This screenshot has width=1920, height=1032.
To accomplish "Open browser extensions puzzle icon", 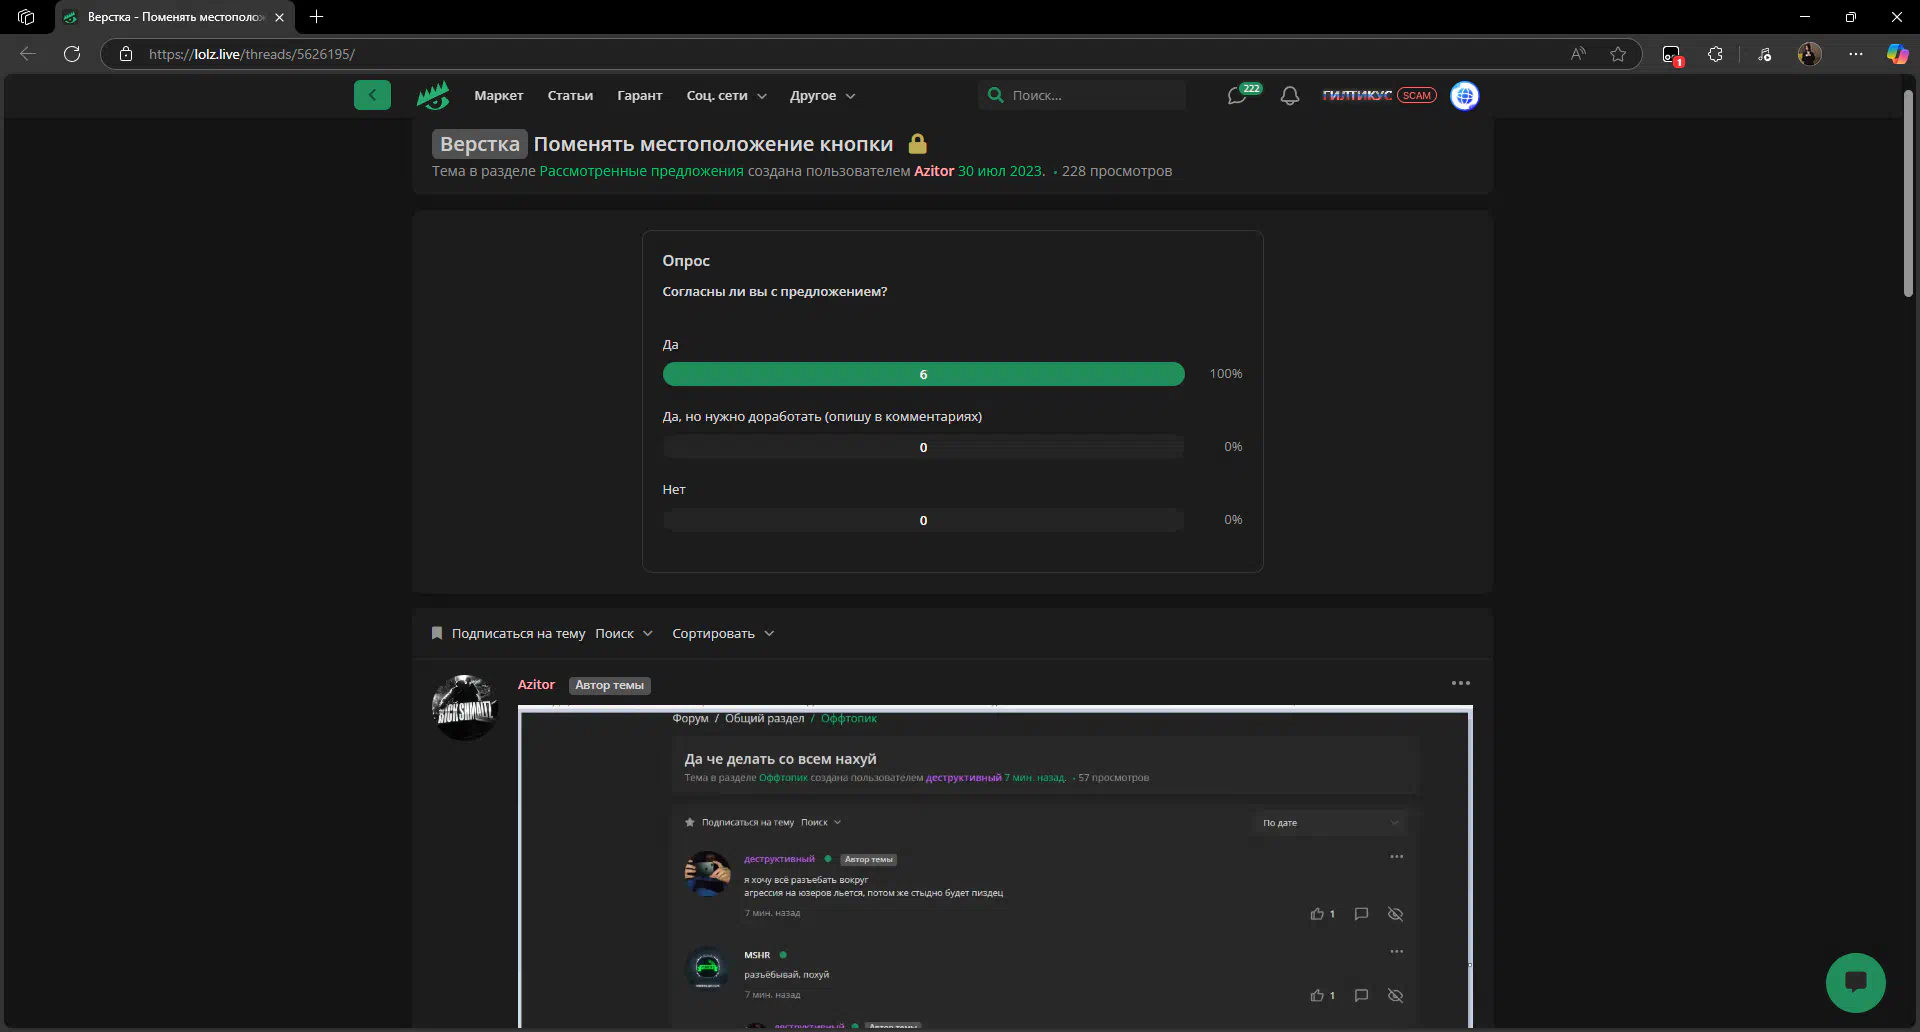I will coord(1716,54).
